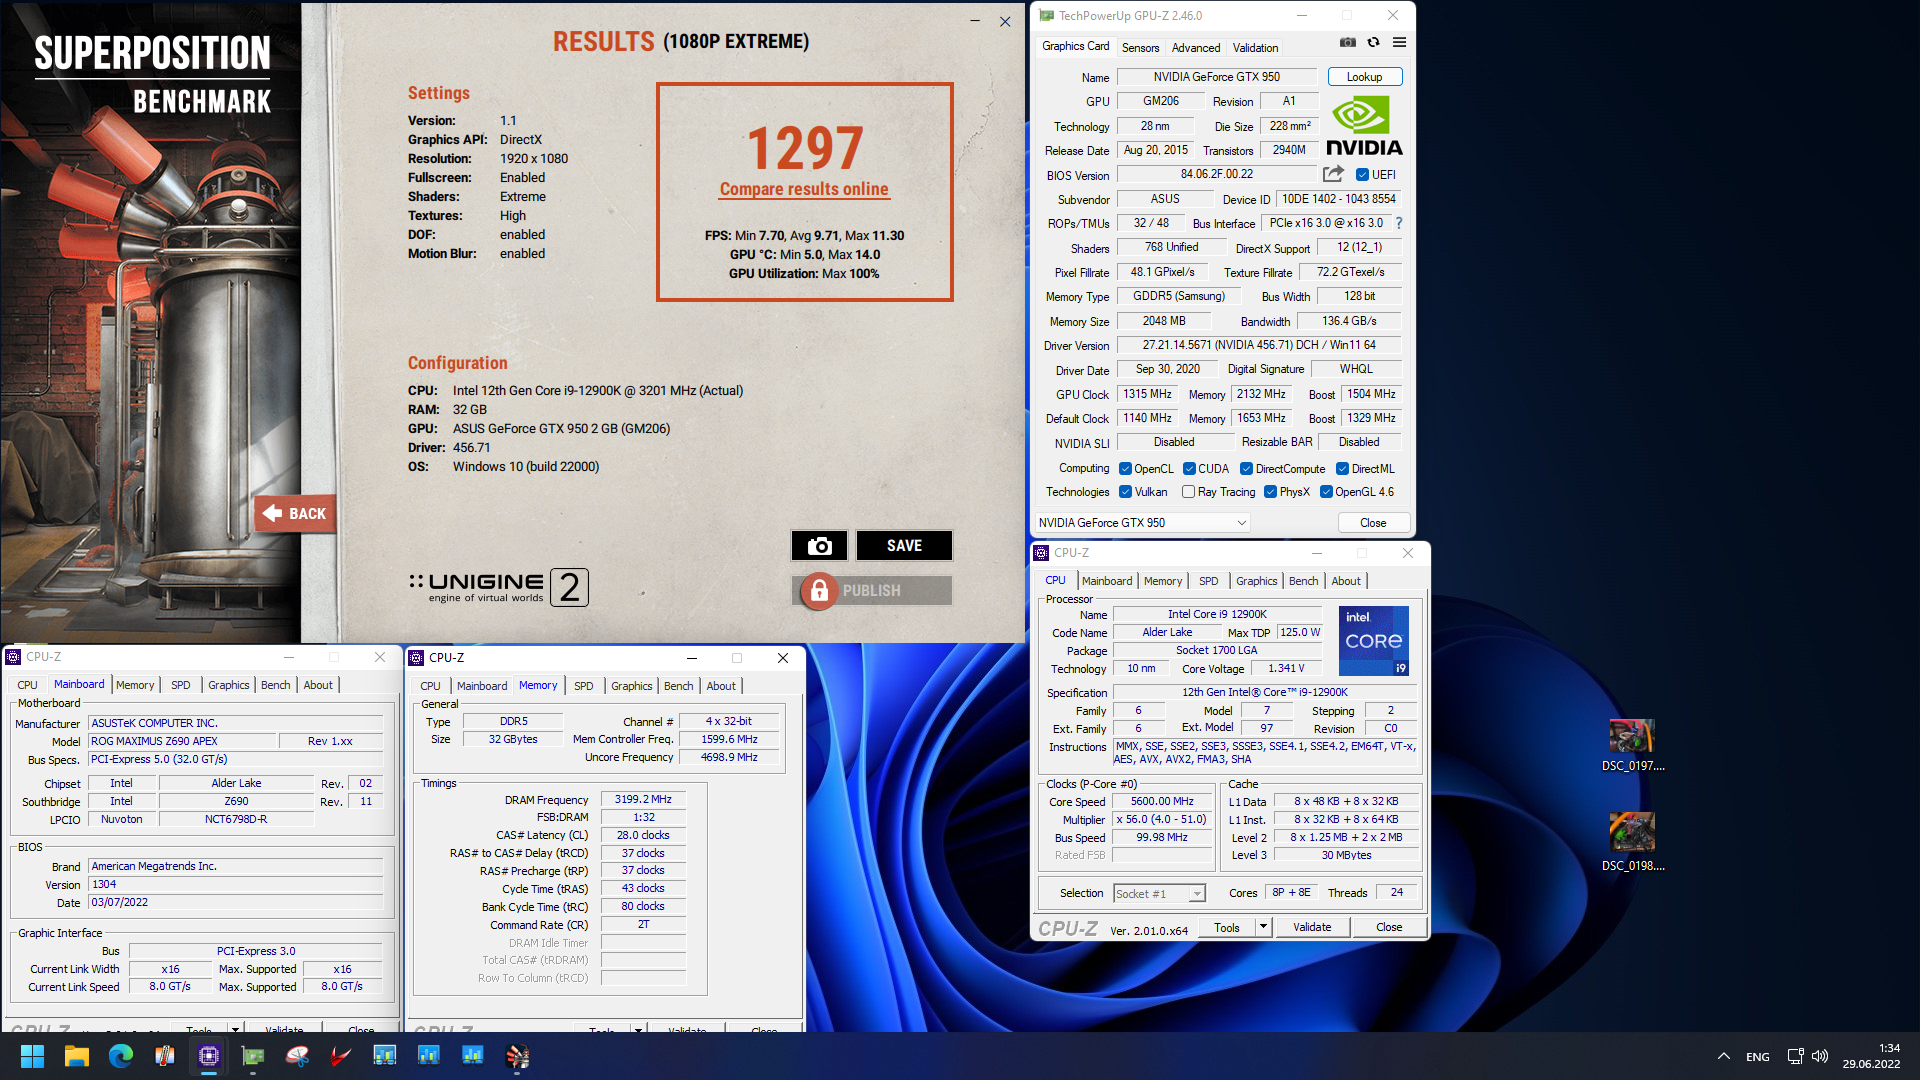Click the PUBLISH button
The image size is (1920, 1080).
(x=871, y=591)
